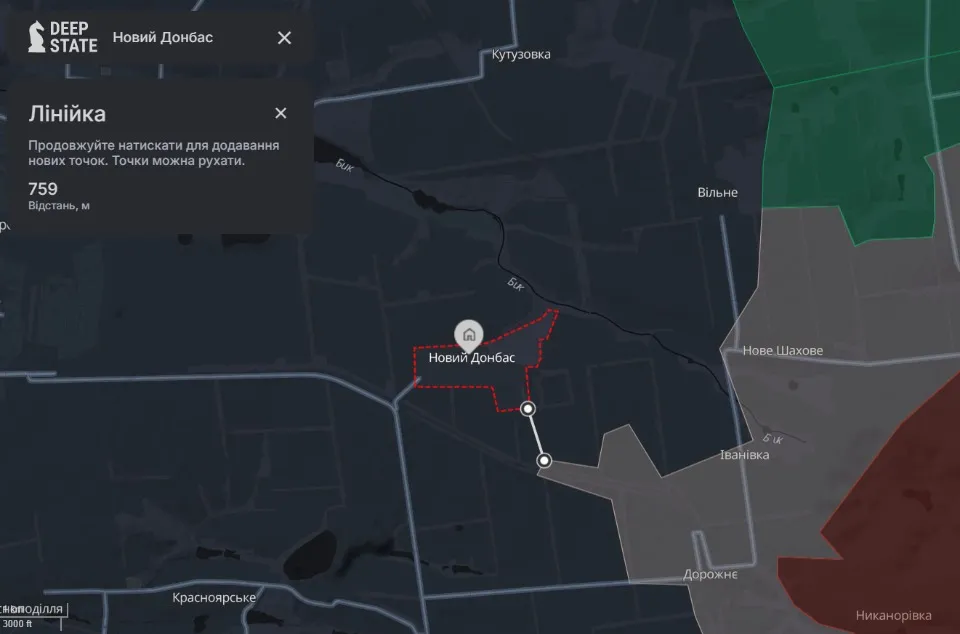Screen dimensions: 960x634
Task: Select the upper ruler point near red border
Action: point(528,408)
